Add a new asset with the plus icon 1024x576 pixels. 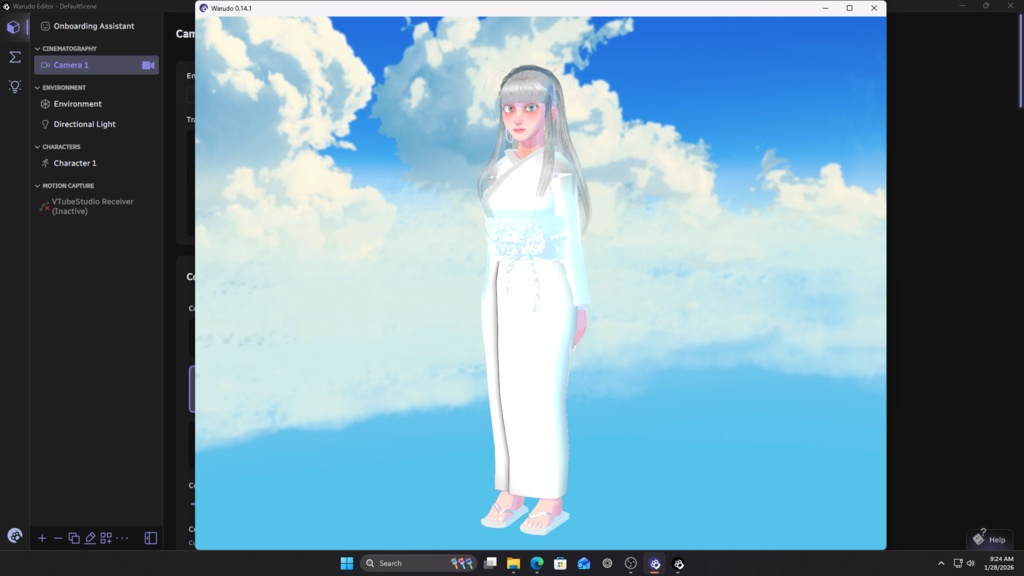(41, 538)
